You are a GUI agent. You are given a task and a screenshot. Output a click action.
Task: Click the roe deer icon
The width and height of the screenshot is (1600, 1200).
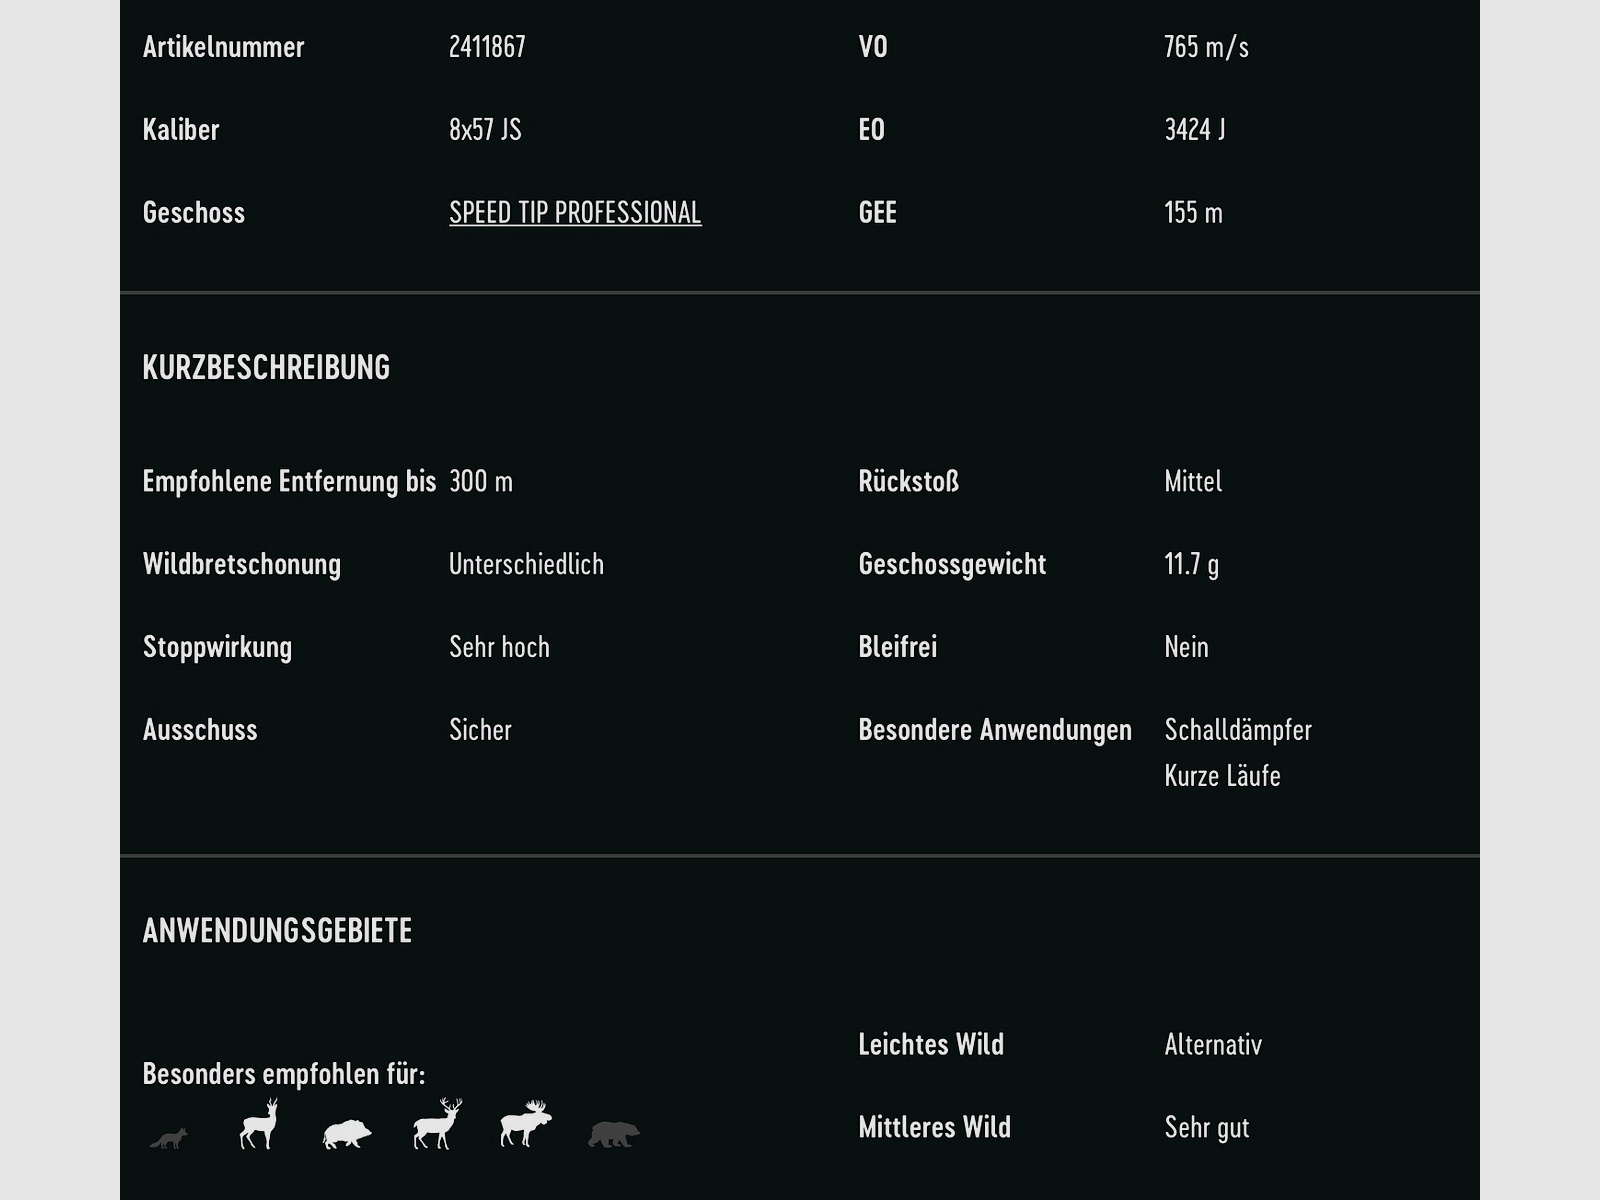[259, 1125]
